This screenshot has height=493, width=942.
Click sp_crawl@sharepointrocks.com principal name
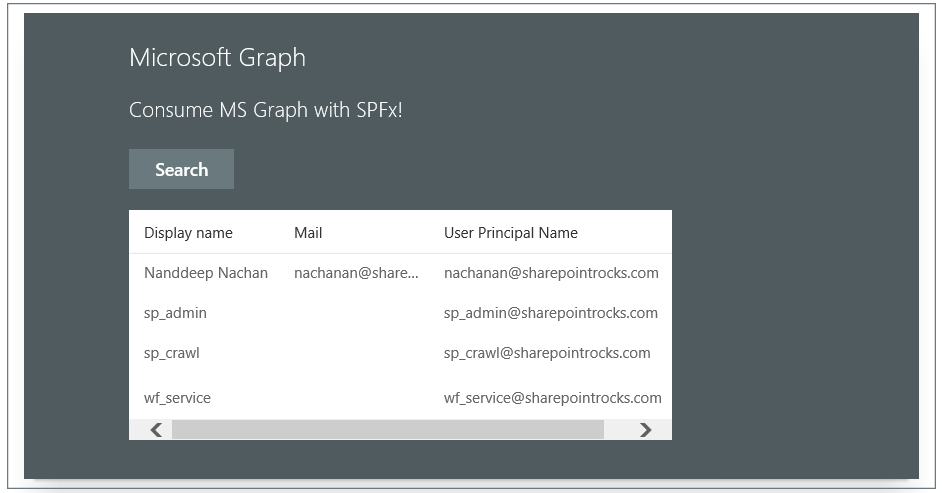[x=547, y=353]
